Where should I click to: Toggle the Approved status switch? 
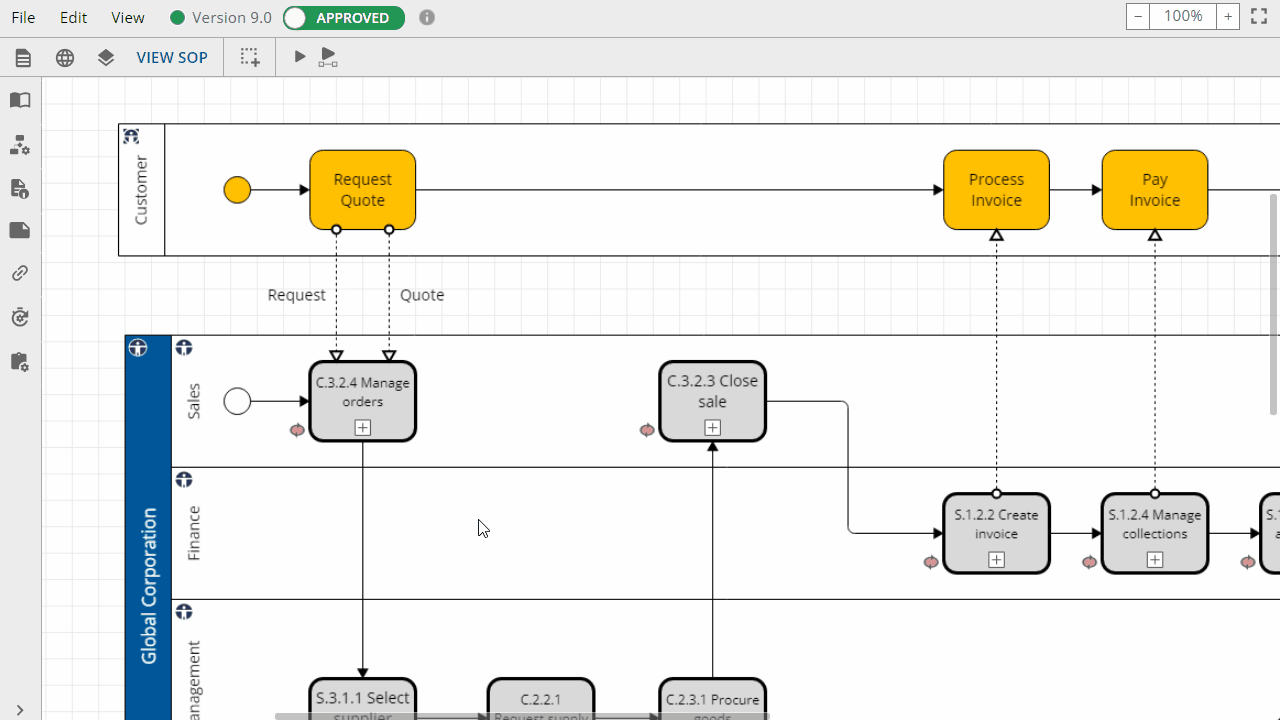point(343,18)
